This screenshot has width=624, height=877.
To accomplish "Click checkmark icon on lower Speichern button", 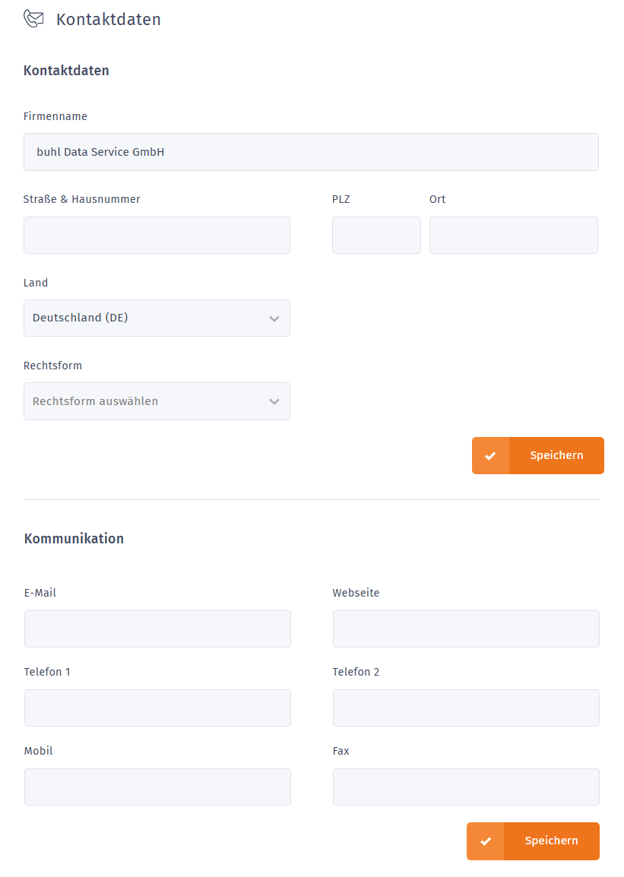I will point(485,841).
